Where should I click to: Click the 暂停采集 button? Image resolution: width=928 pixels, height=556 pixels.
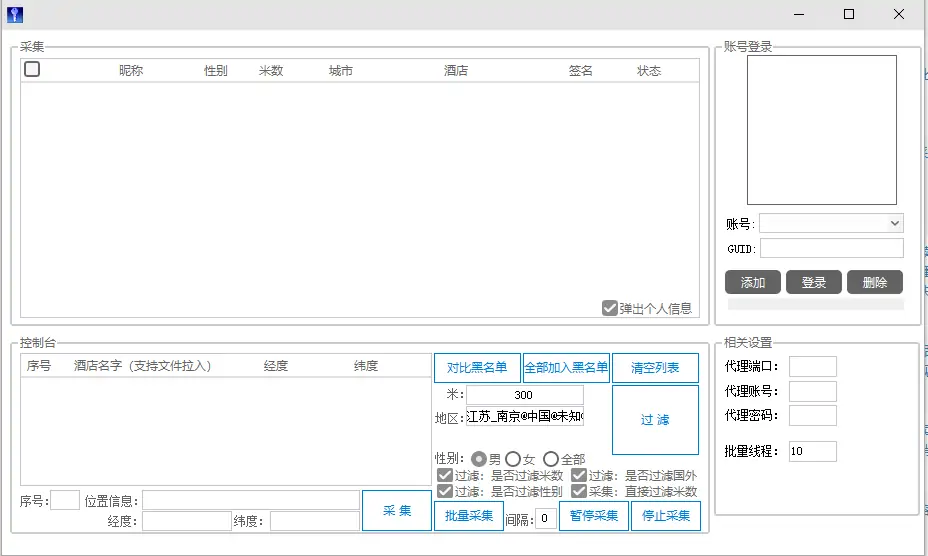[594, 516]
